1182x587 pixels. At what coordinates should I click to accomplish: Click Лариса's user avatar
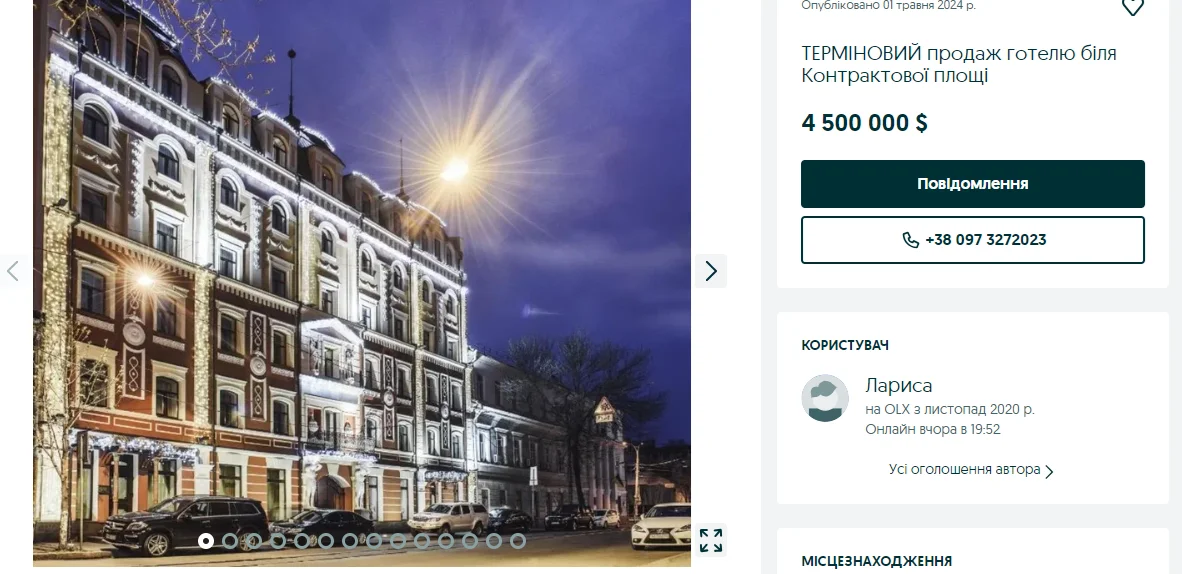point(825,398)
